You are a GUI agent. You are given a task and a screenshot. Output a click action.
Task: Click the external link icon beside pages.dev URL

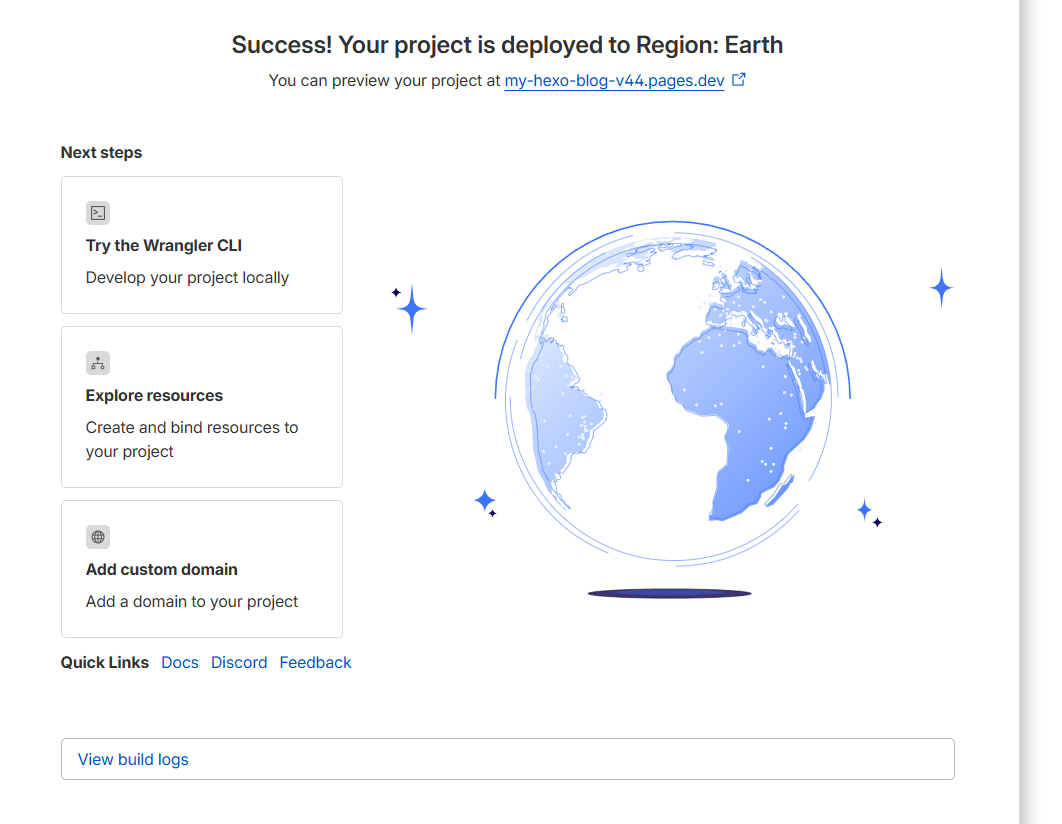(x=739, y=80)
